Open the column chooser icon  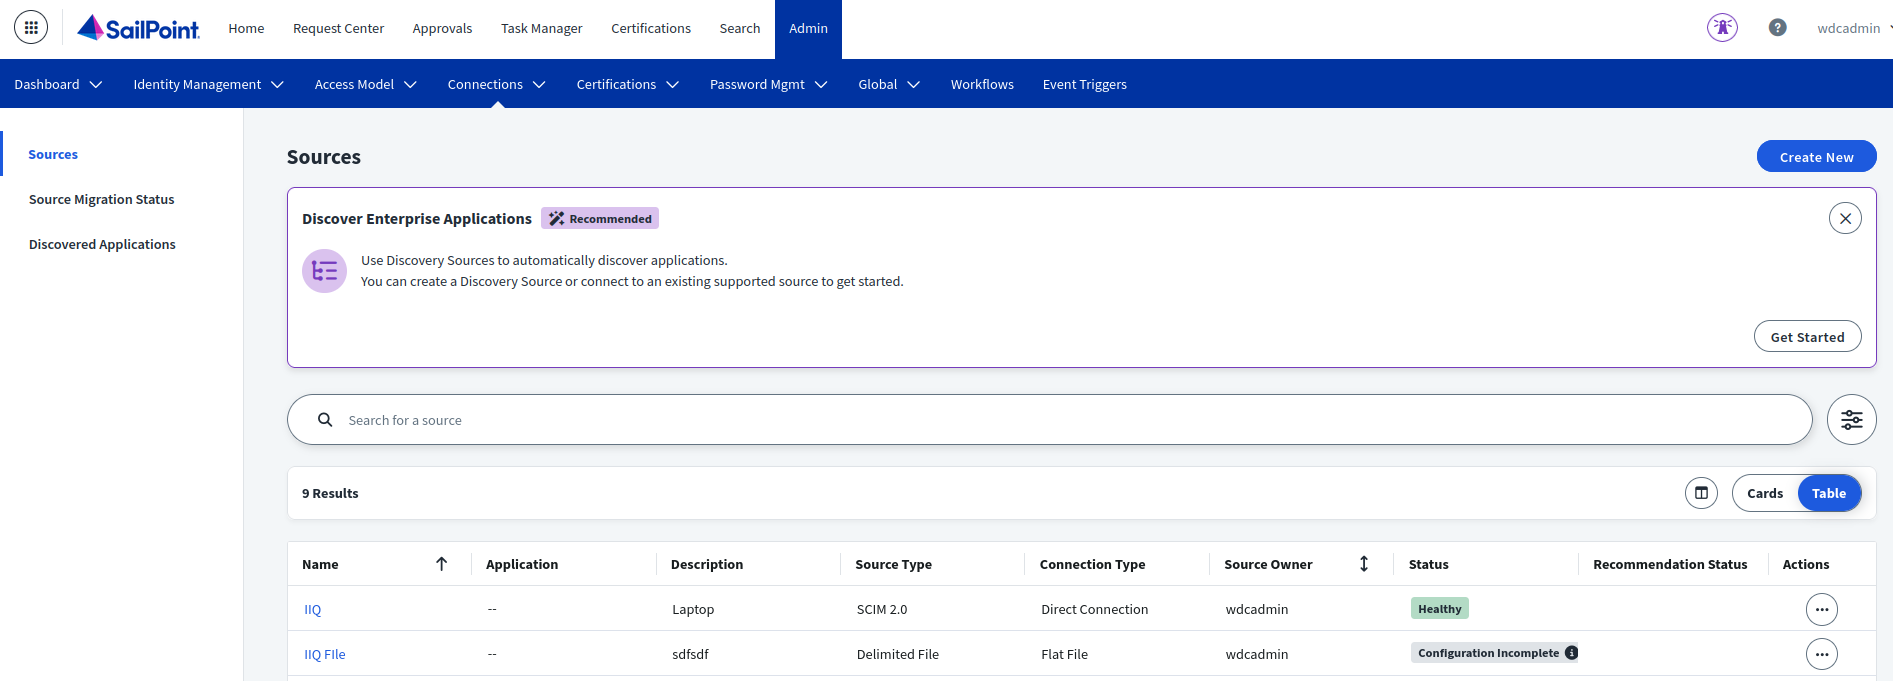point(1700,493)
